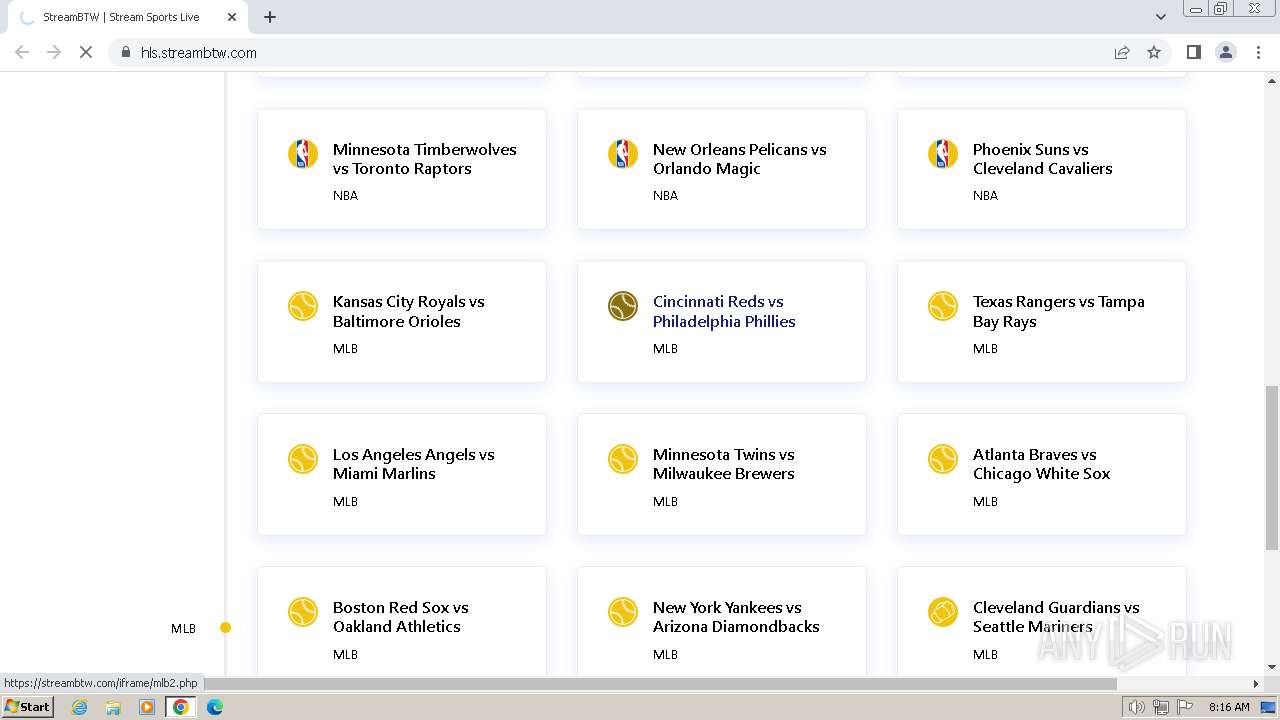Open Minnesota Timberwolves vs Toronto Raptors stream
The height and width of the screenshot is (720, 1280).
425,159
